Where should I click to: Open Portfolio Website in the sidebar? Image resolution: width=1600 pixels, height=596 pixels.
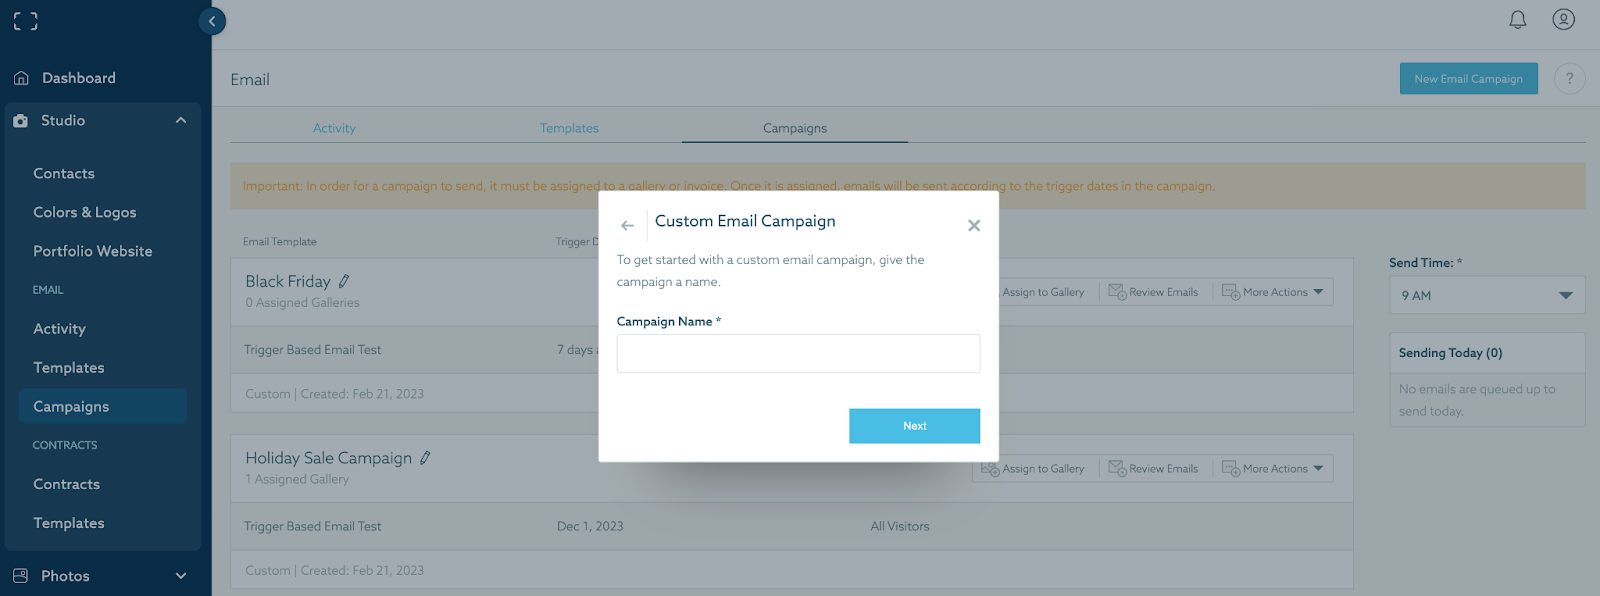tap(93, 252)
